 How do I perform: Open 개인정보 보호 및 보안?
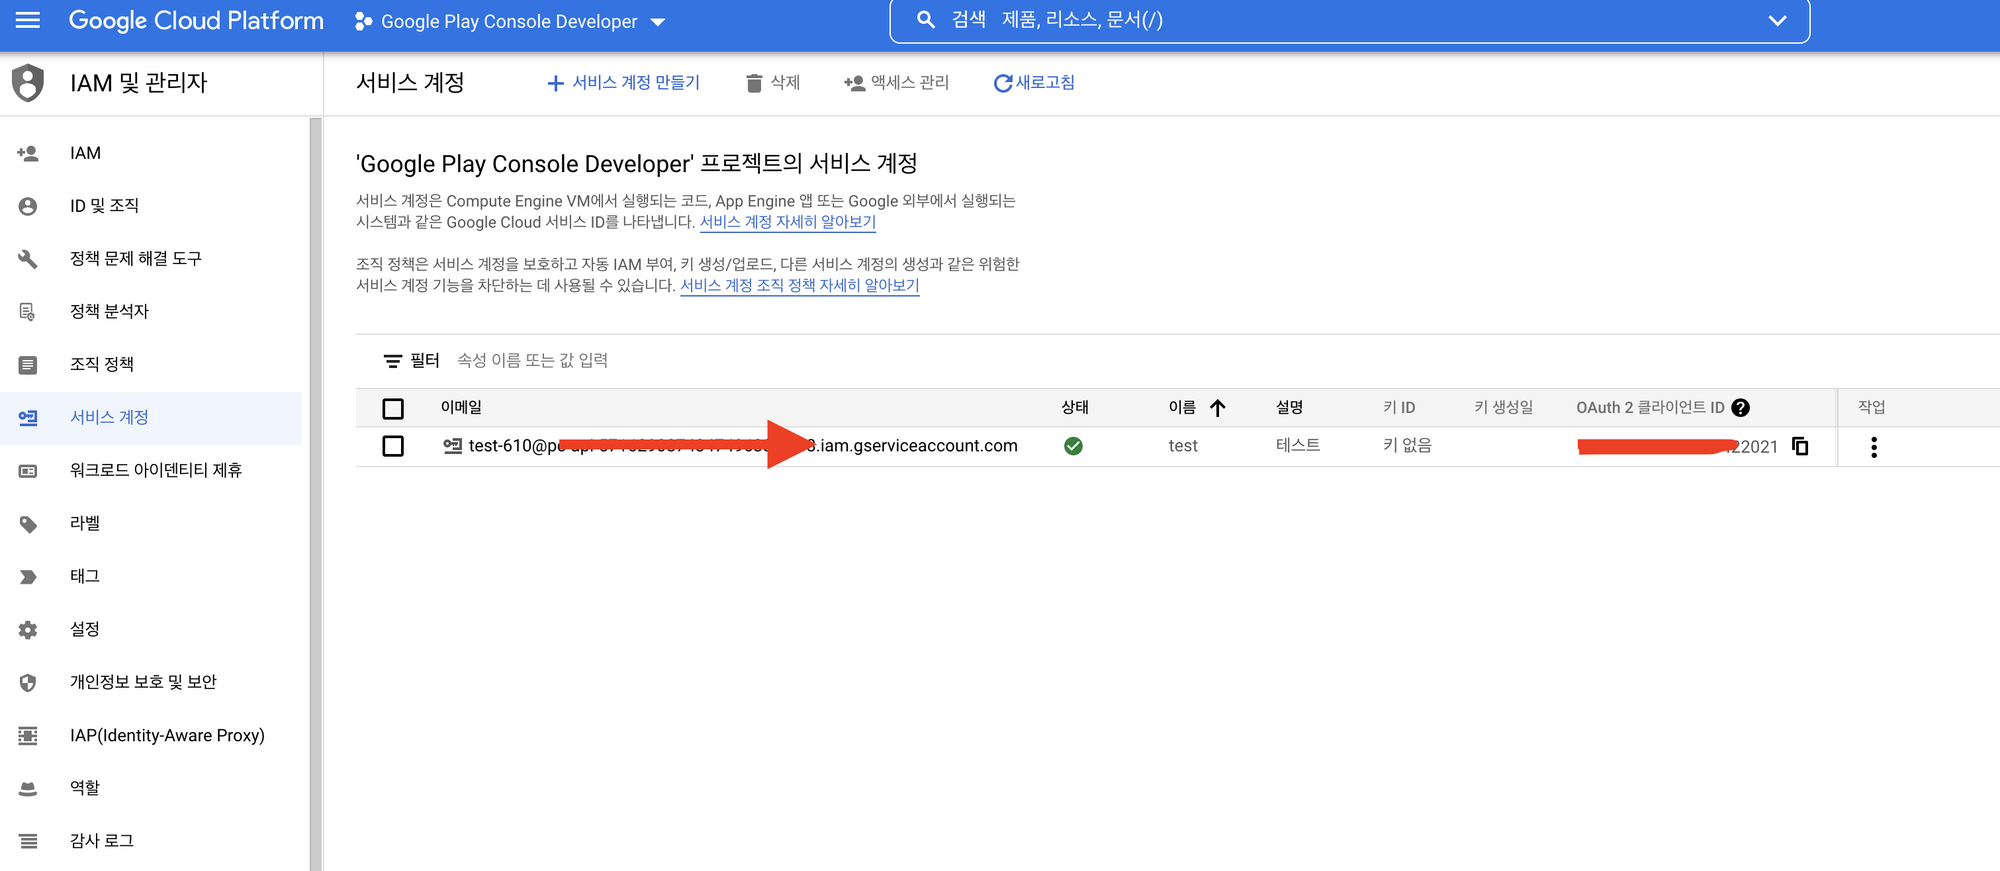143,682
